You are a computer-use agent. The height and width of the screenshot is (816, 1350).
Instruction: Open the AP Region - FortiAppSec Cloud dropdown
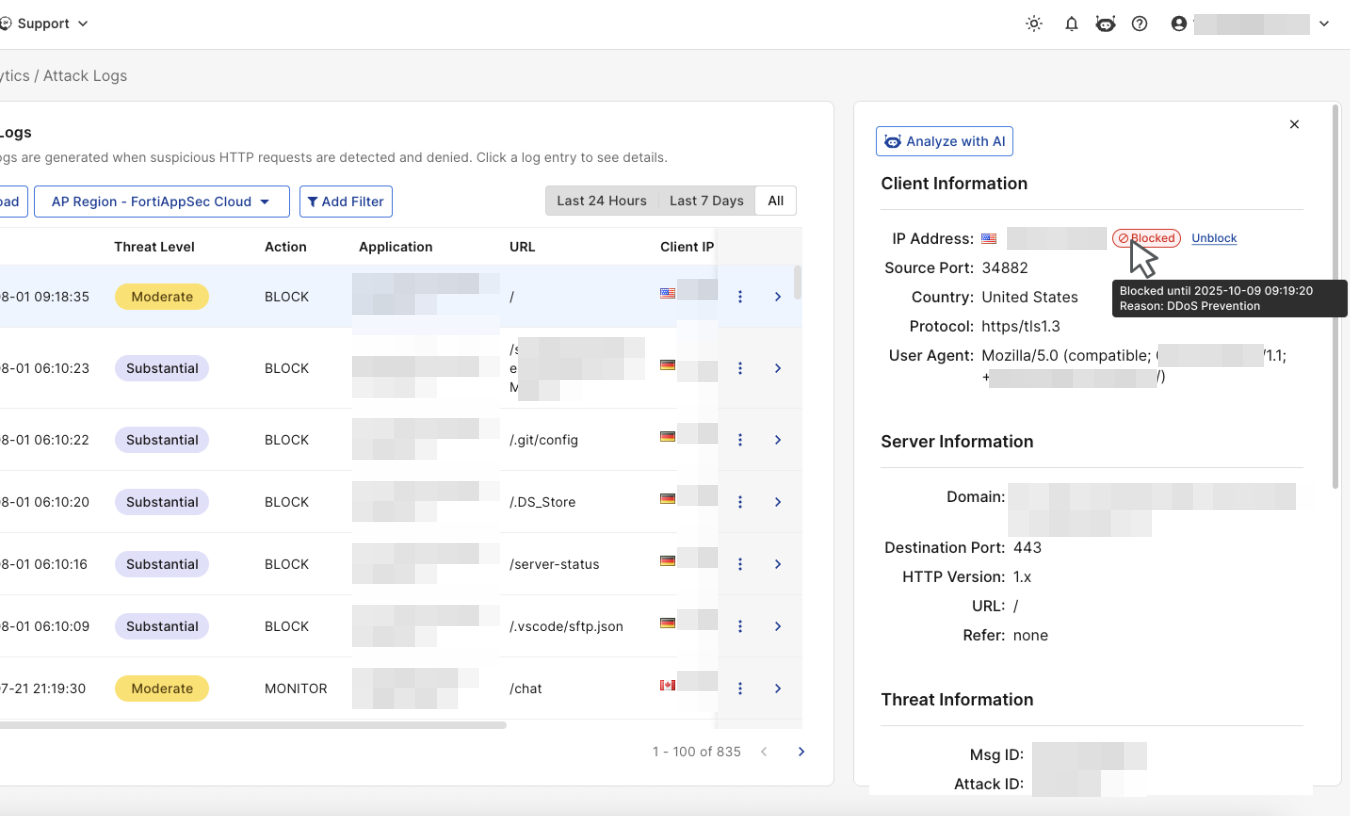coord(161,201)
